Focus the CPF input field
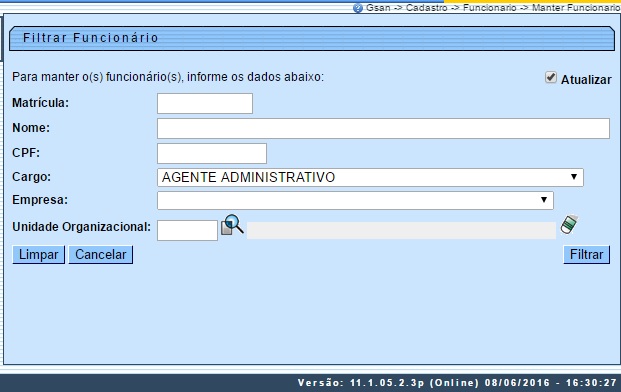The height and width of the screenshot is (392, 621). [212, 153]
